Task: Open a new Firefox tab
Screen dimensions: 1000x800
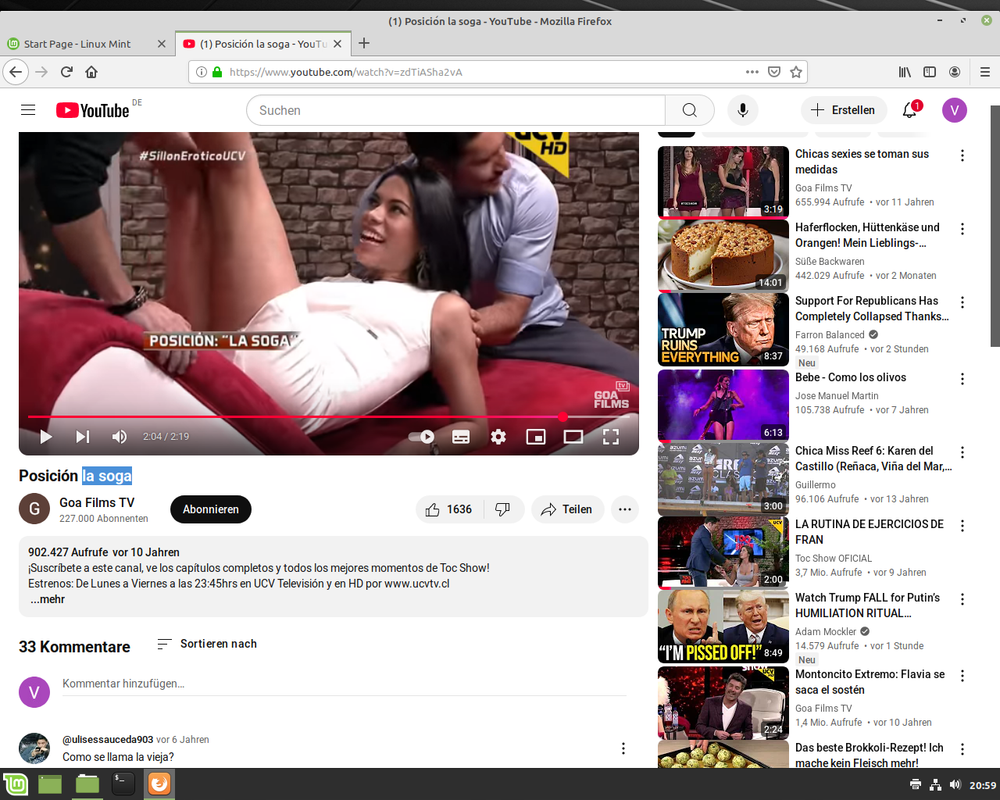Action: (364, 43)
